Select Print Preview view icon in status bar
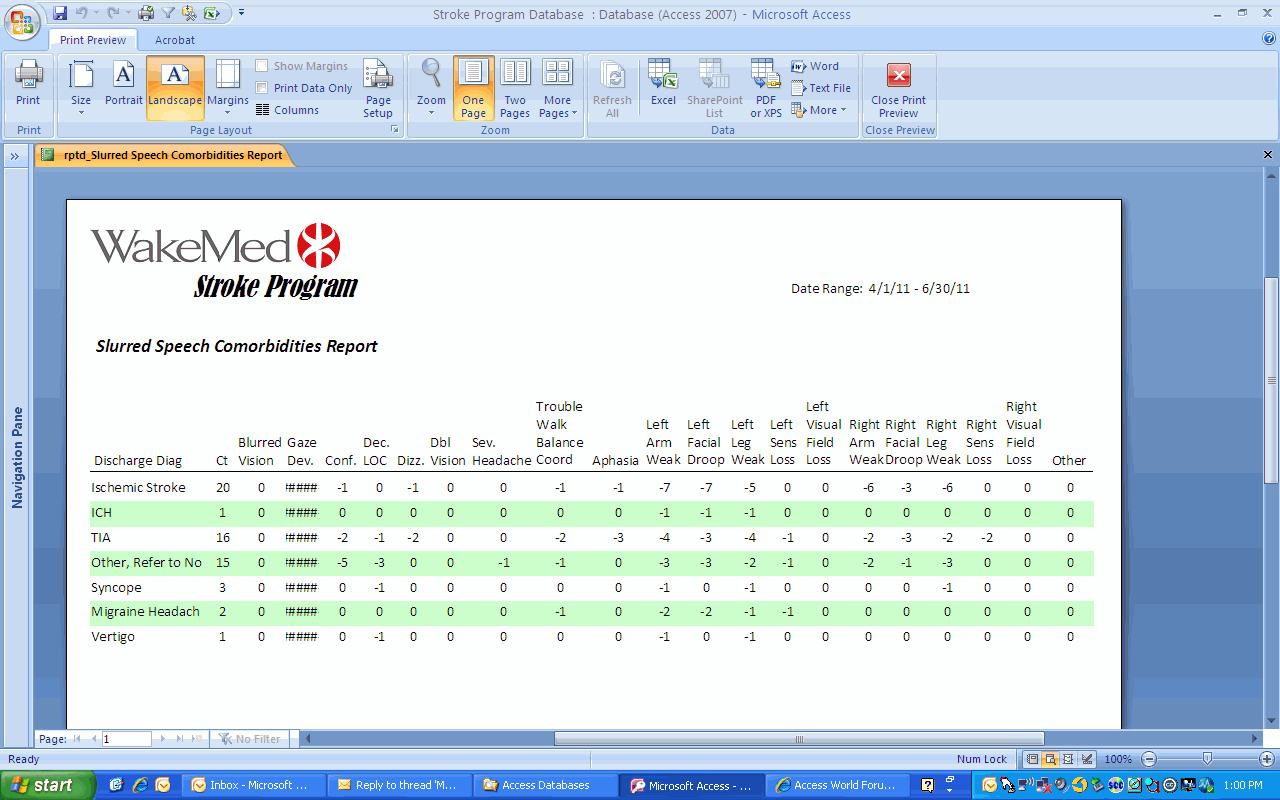The height and width of the screenshot is (800, 1280). point(1051,759)
